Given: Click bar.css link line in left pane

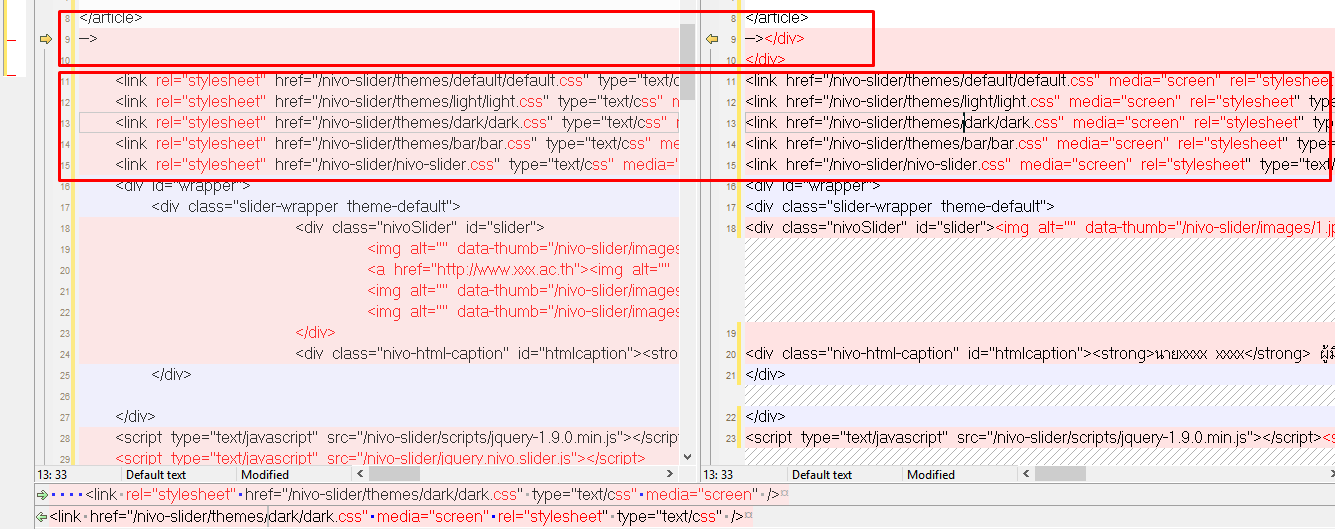Looking at the screenshot, I should pos(397,144).
